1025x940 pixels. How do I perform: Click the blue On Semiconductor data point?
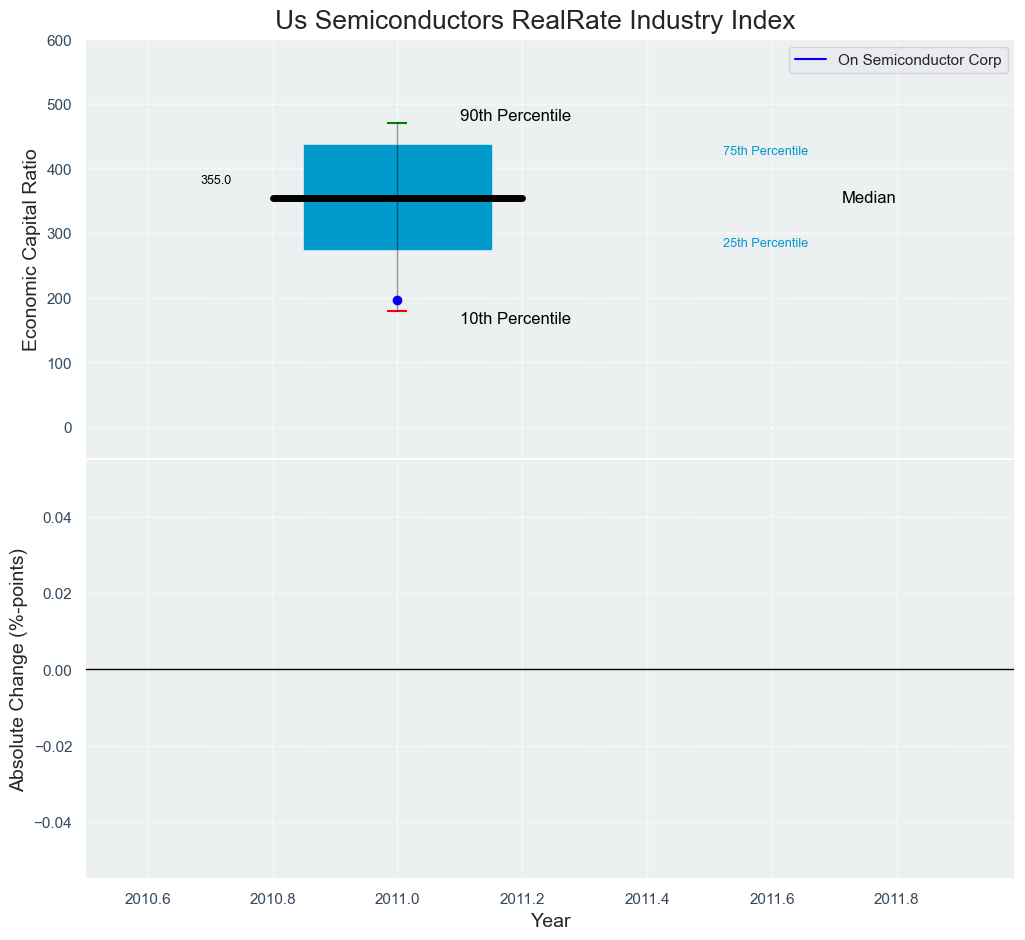[x=397, y=301]
